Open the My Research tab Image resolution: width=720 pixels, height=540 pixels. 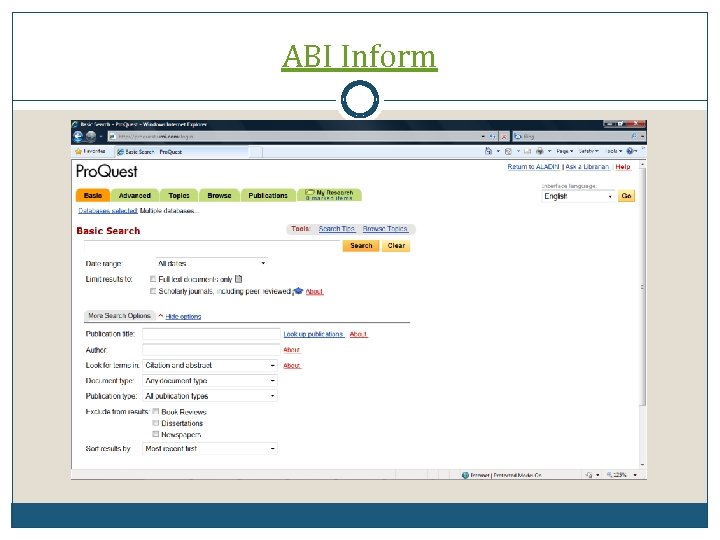coord(329,195)
